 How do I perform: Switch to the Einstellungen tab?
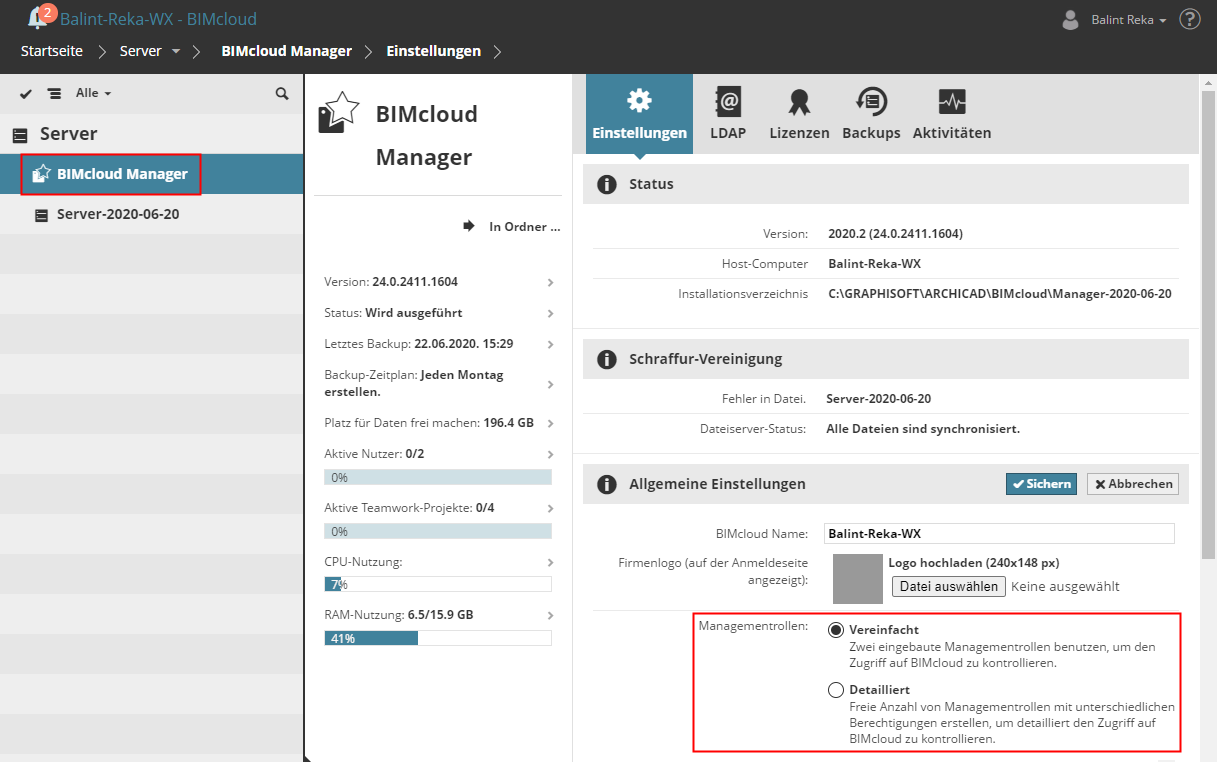[x=639, y=114]
